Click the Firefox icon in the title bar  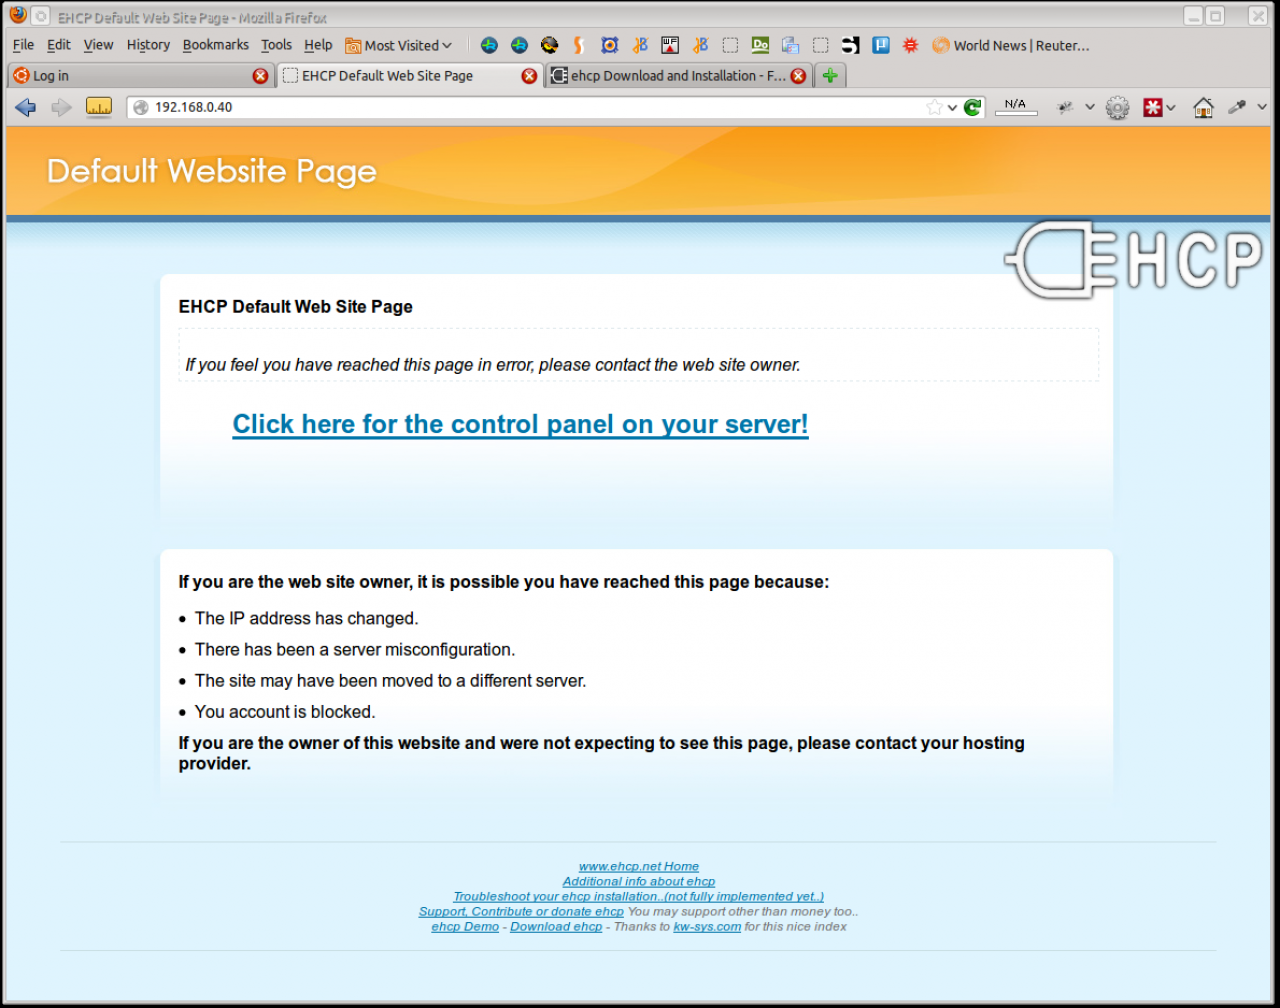coord(17,16)
